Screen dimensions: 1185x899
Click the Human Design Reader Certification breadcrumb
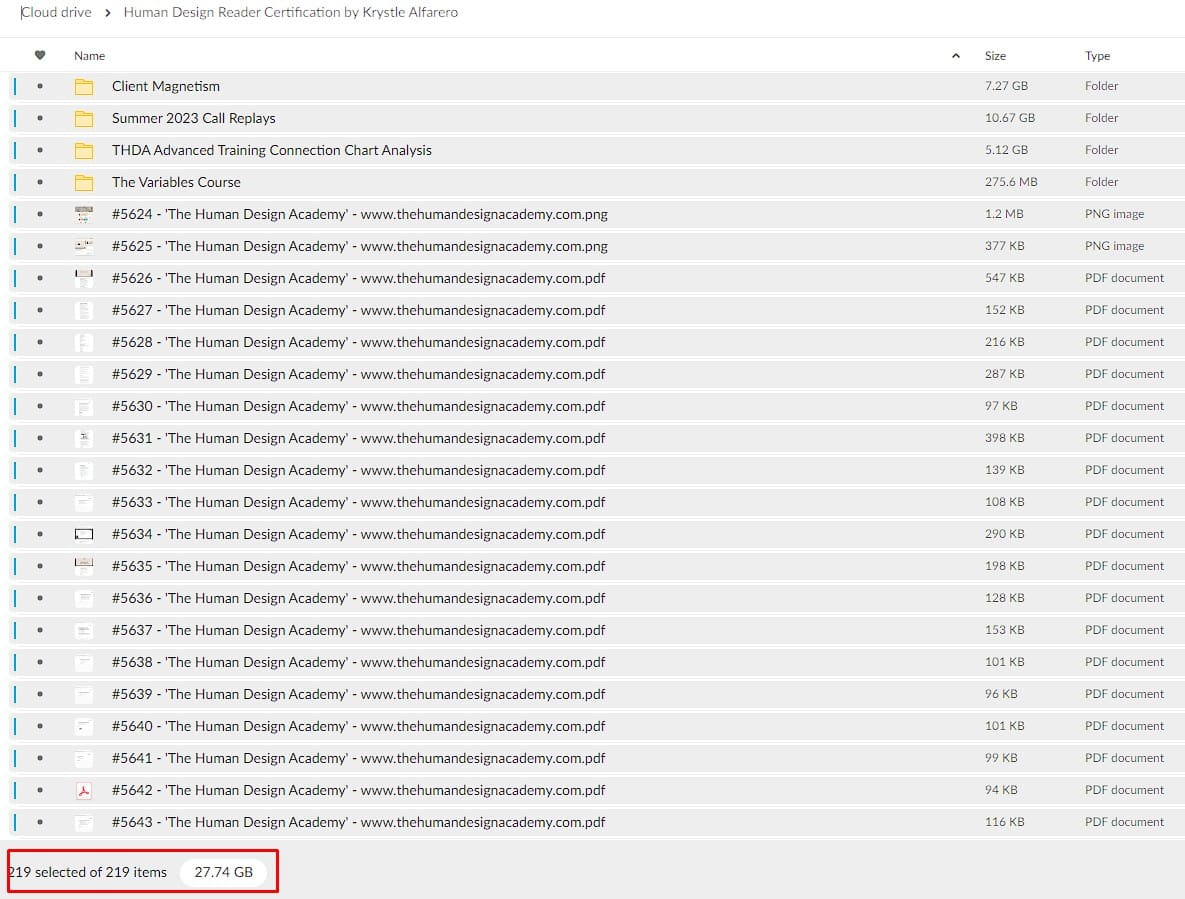coord(290,13)
